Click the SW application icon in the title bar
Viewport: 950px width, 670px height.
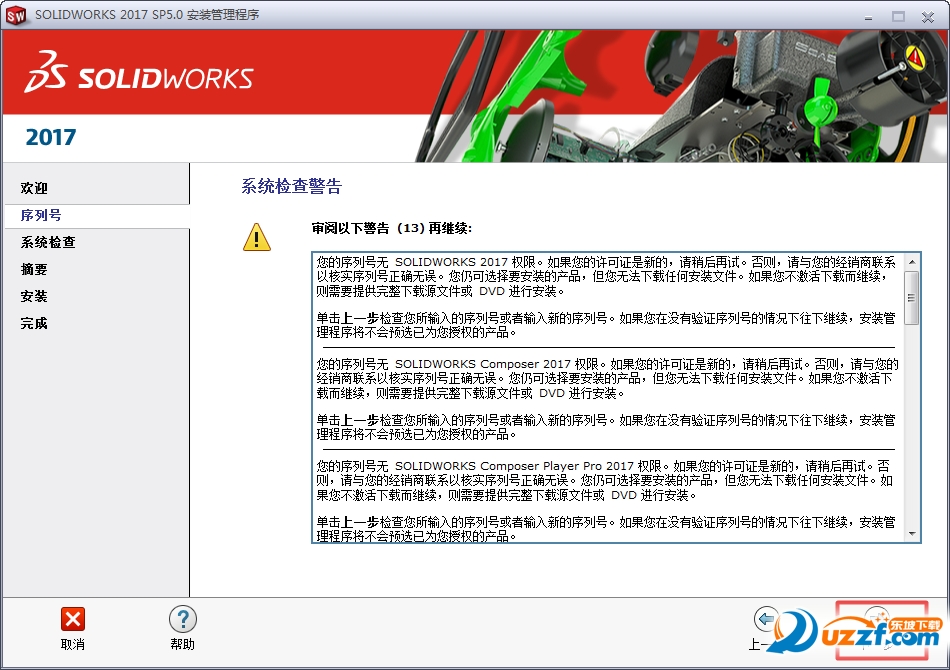click(16, 16)
